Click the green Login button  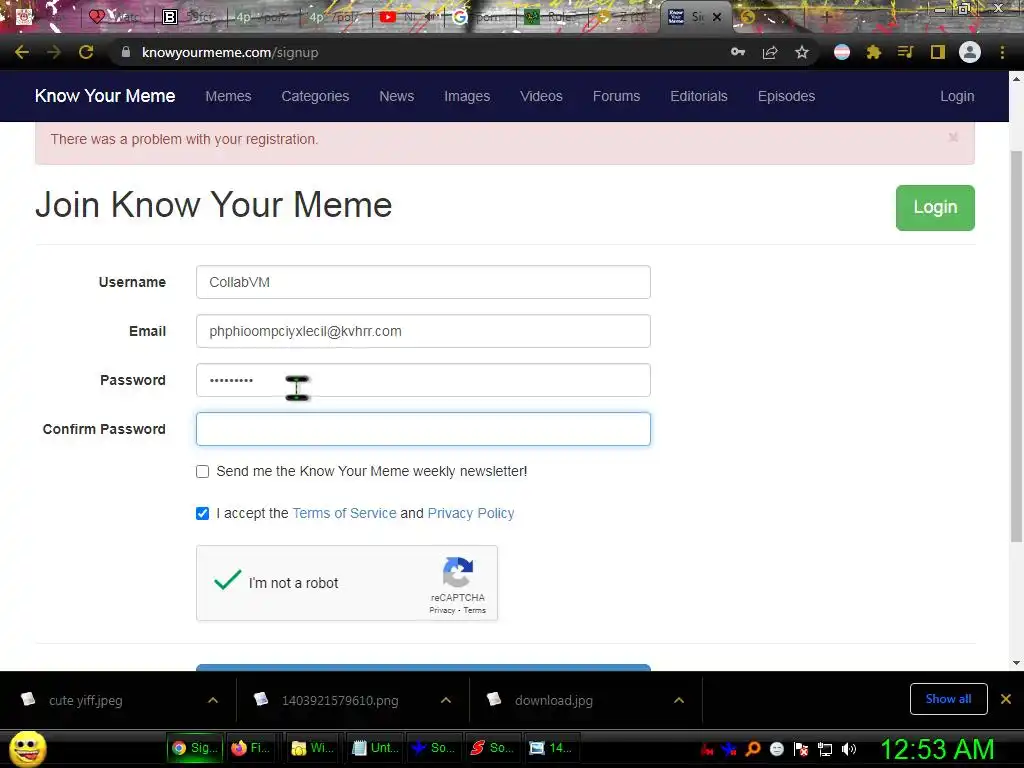coord(935,208)
